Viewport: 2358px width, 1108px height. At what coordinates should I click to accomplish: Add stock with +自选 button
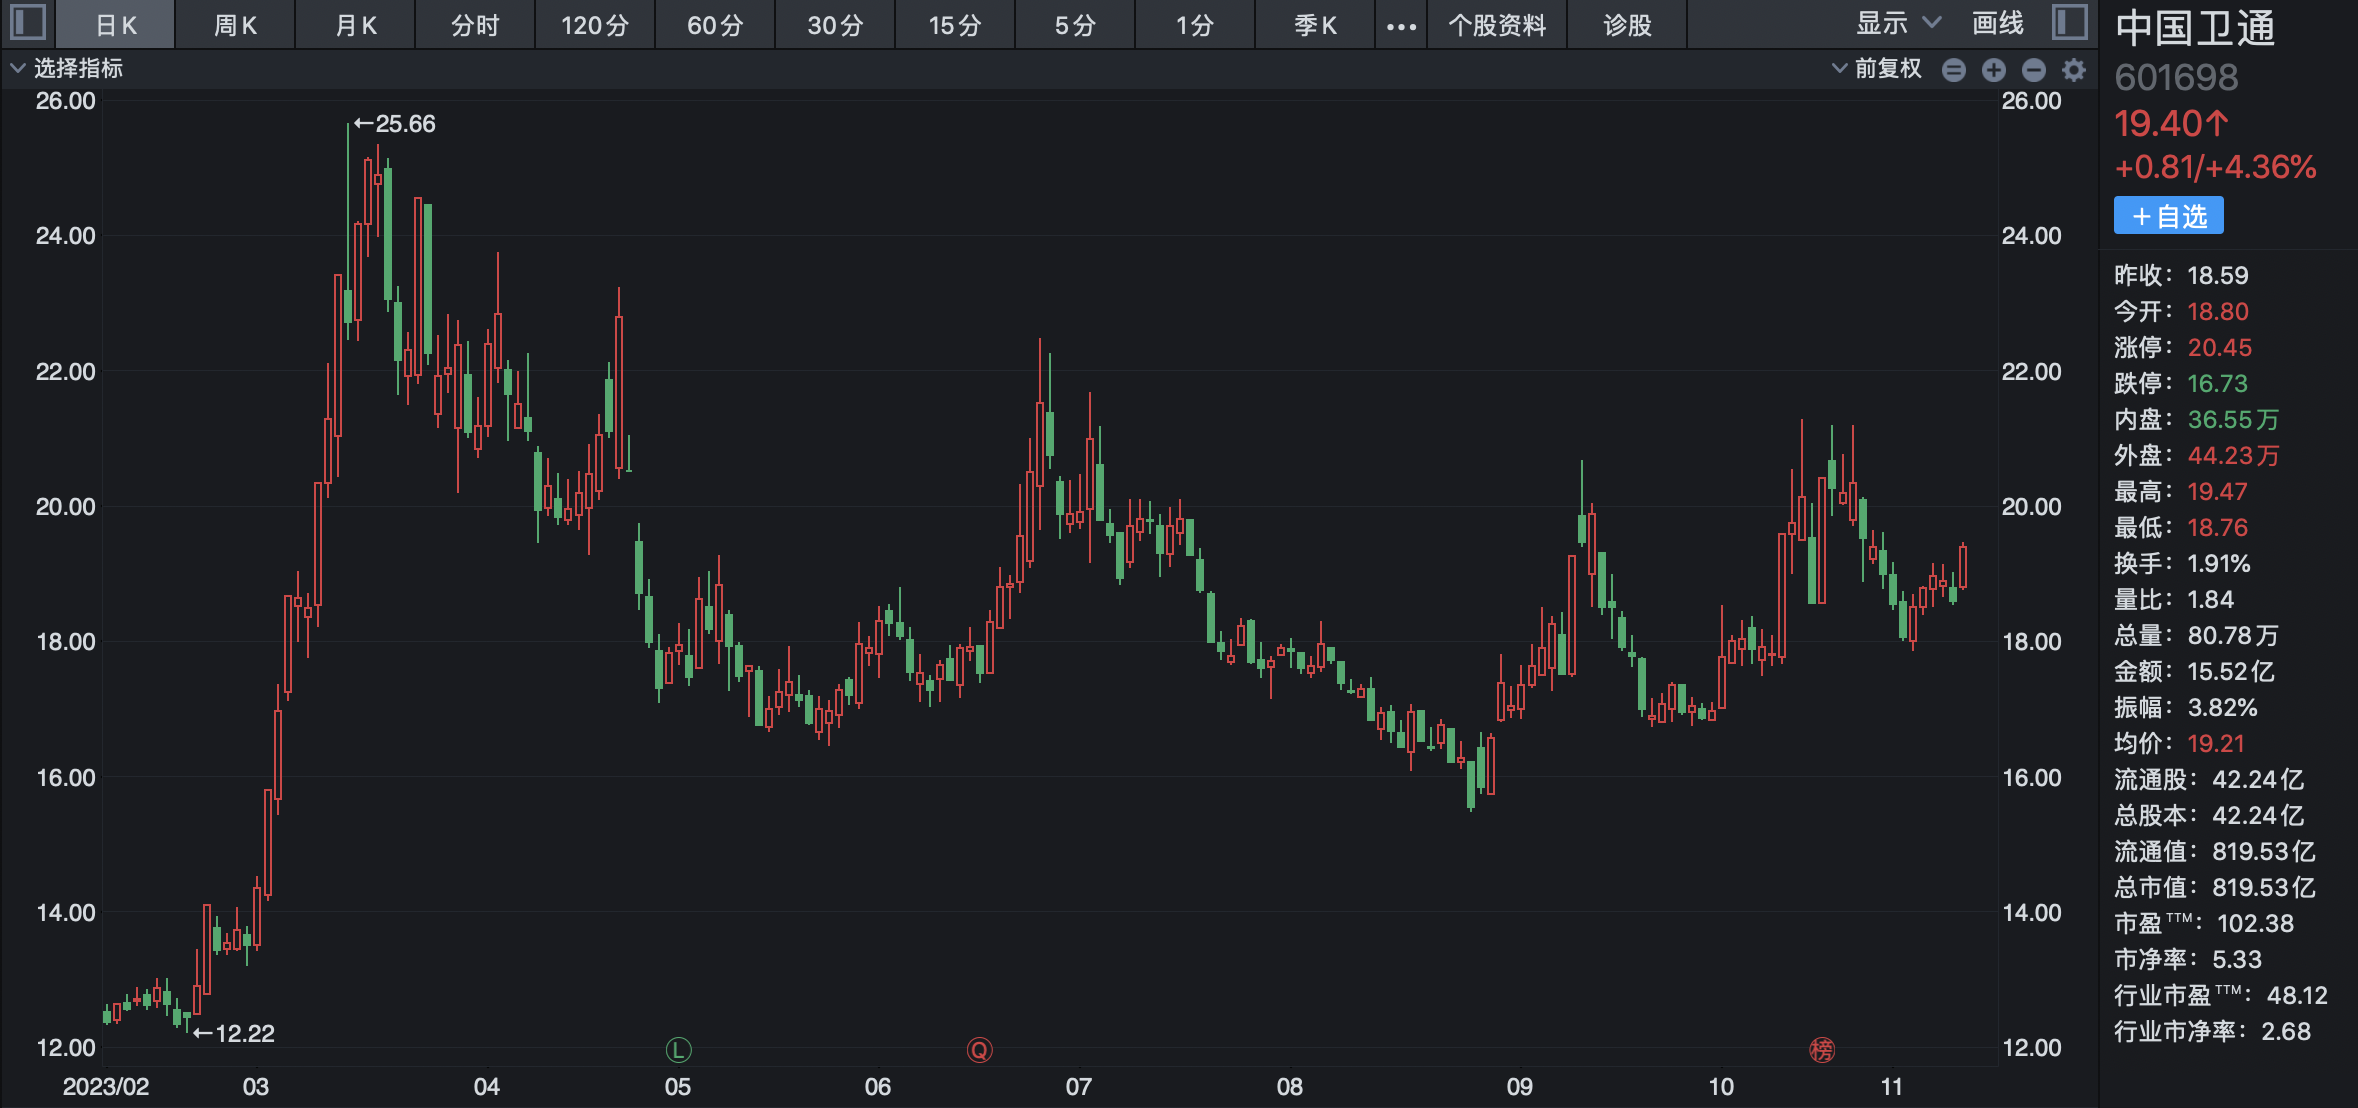(2168, 216)
